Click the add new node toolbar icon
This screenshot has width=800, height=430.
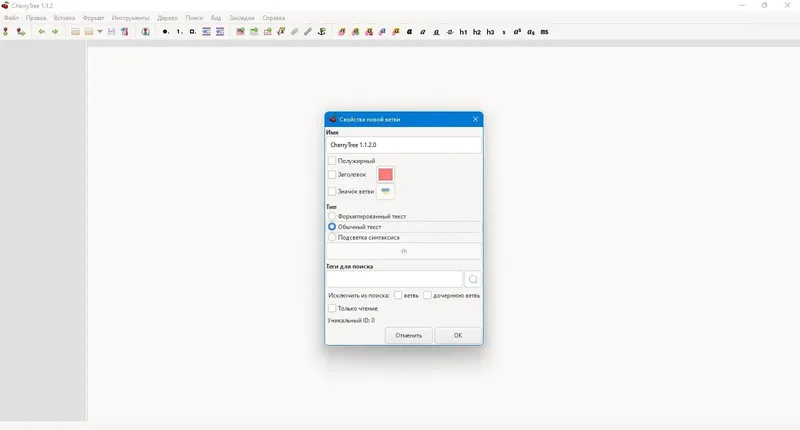tap(6, 32)
